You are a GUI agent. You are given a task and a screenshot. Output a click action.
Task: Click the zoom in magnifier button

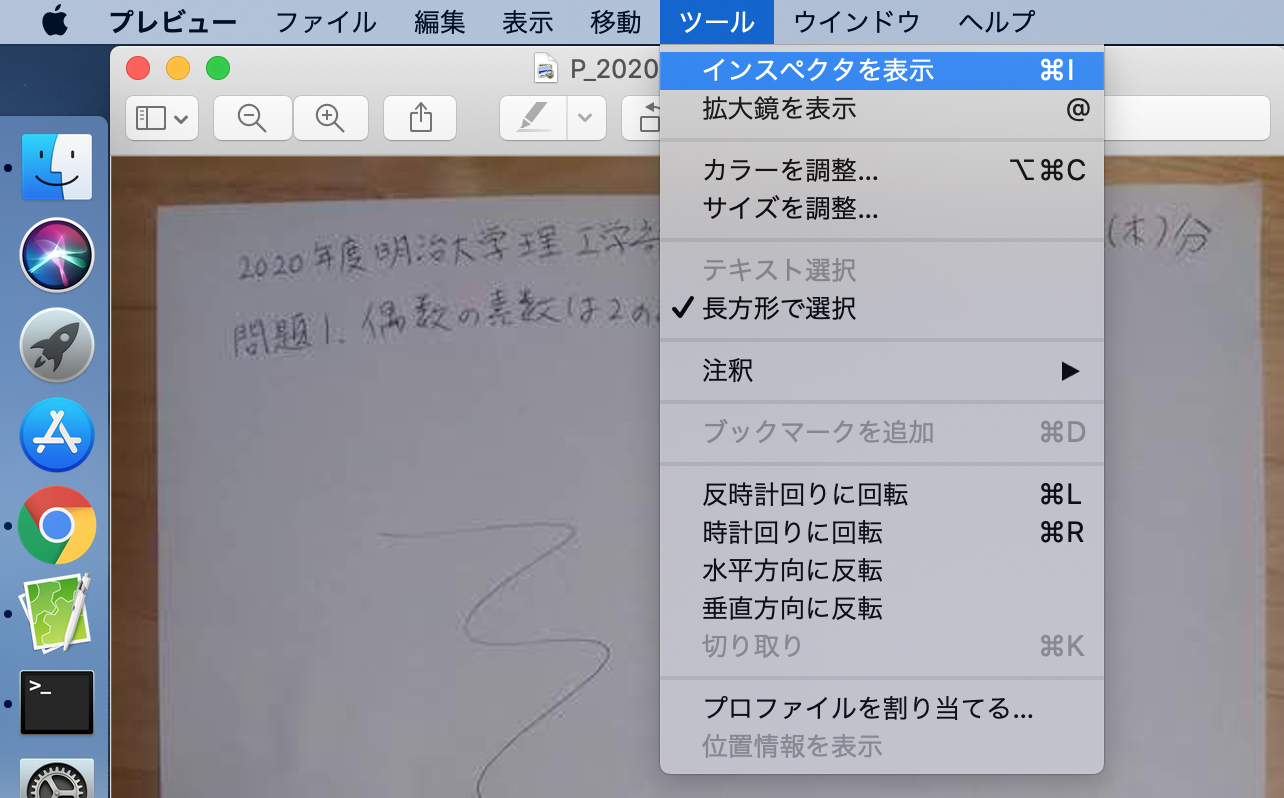(x=330, y=118)
